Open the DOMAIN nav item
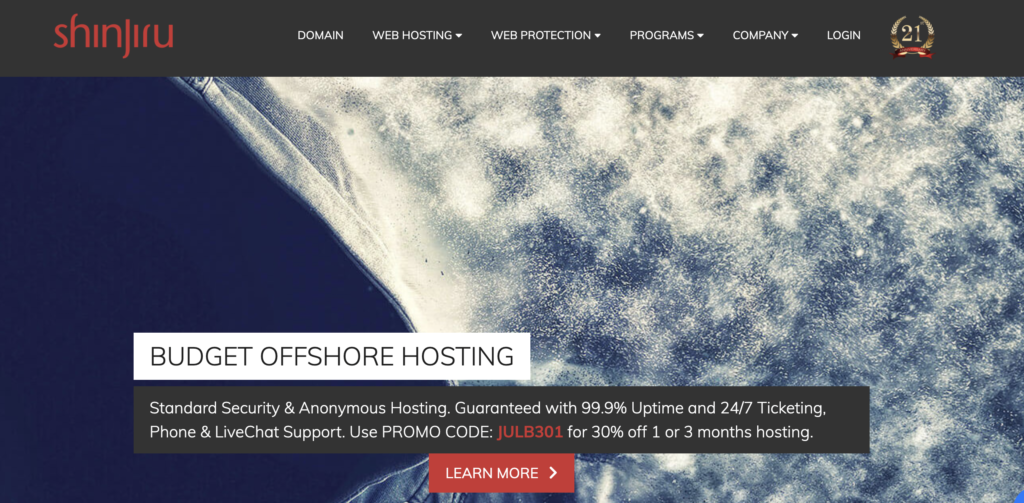1024x503 pixels. (x=321, y=35)
